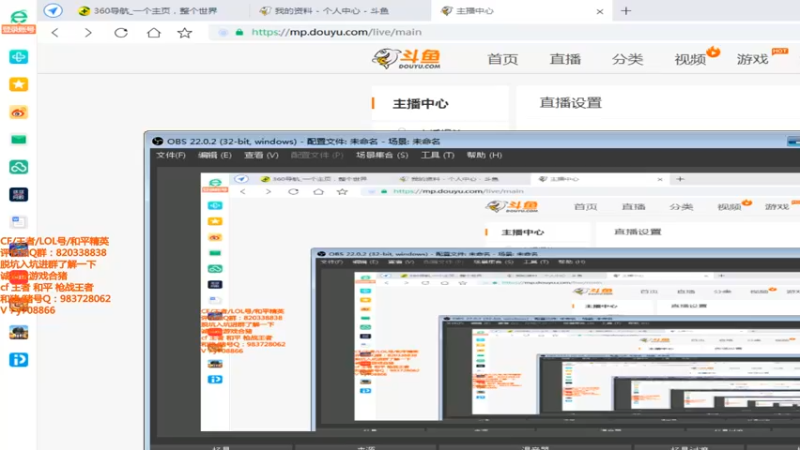800x450 pixels.
Task: Click the OBS logo in the title bar
Action: point(157,141)
